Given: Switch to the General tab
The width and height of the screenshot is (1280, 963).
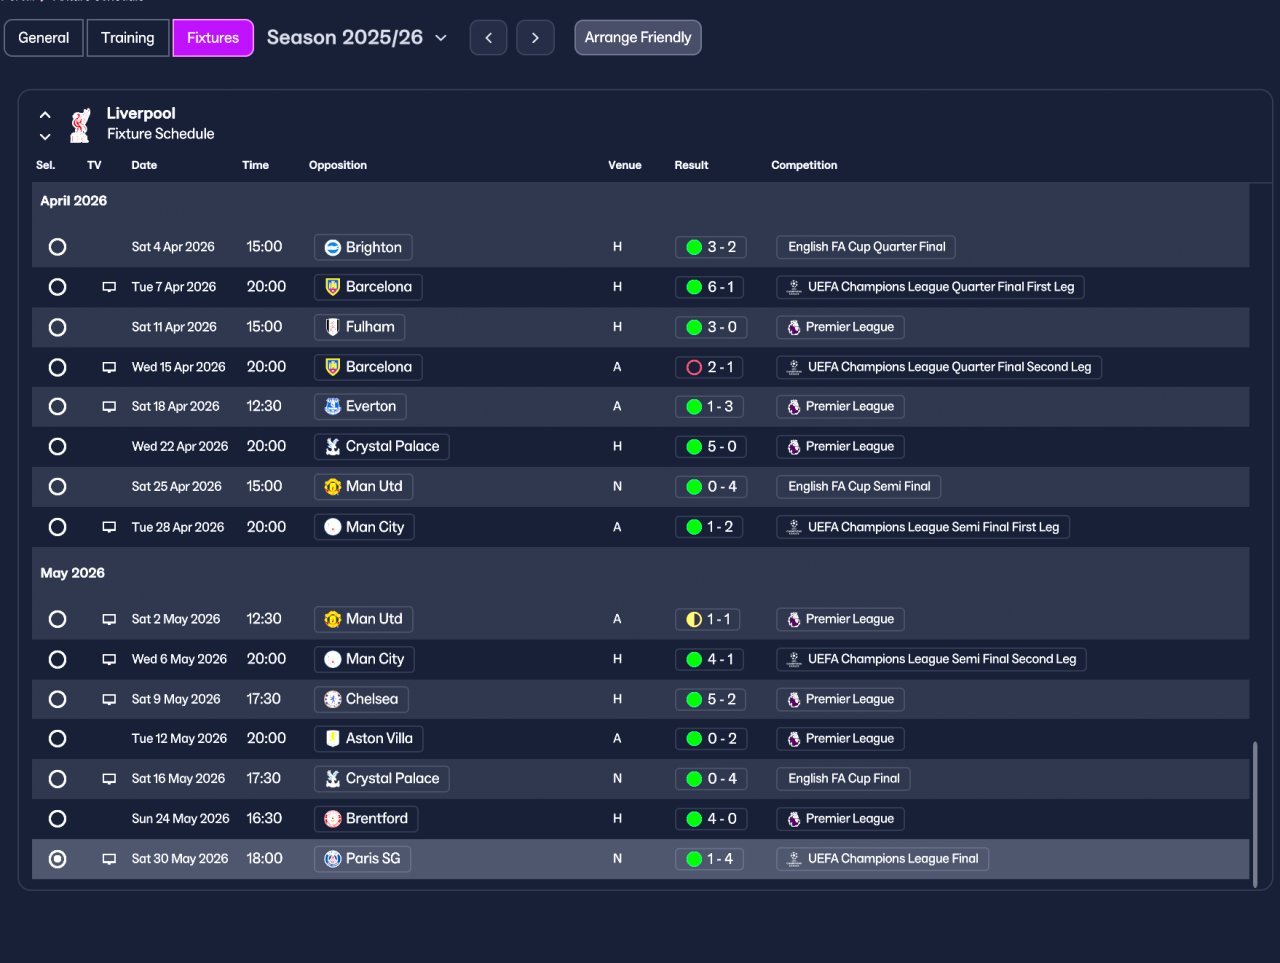Looking at the screenshot, I should [x=44, y=38].
